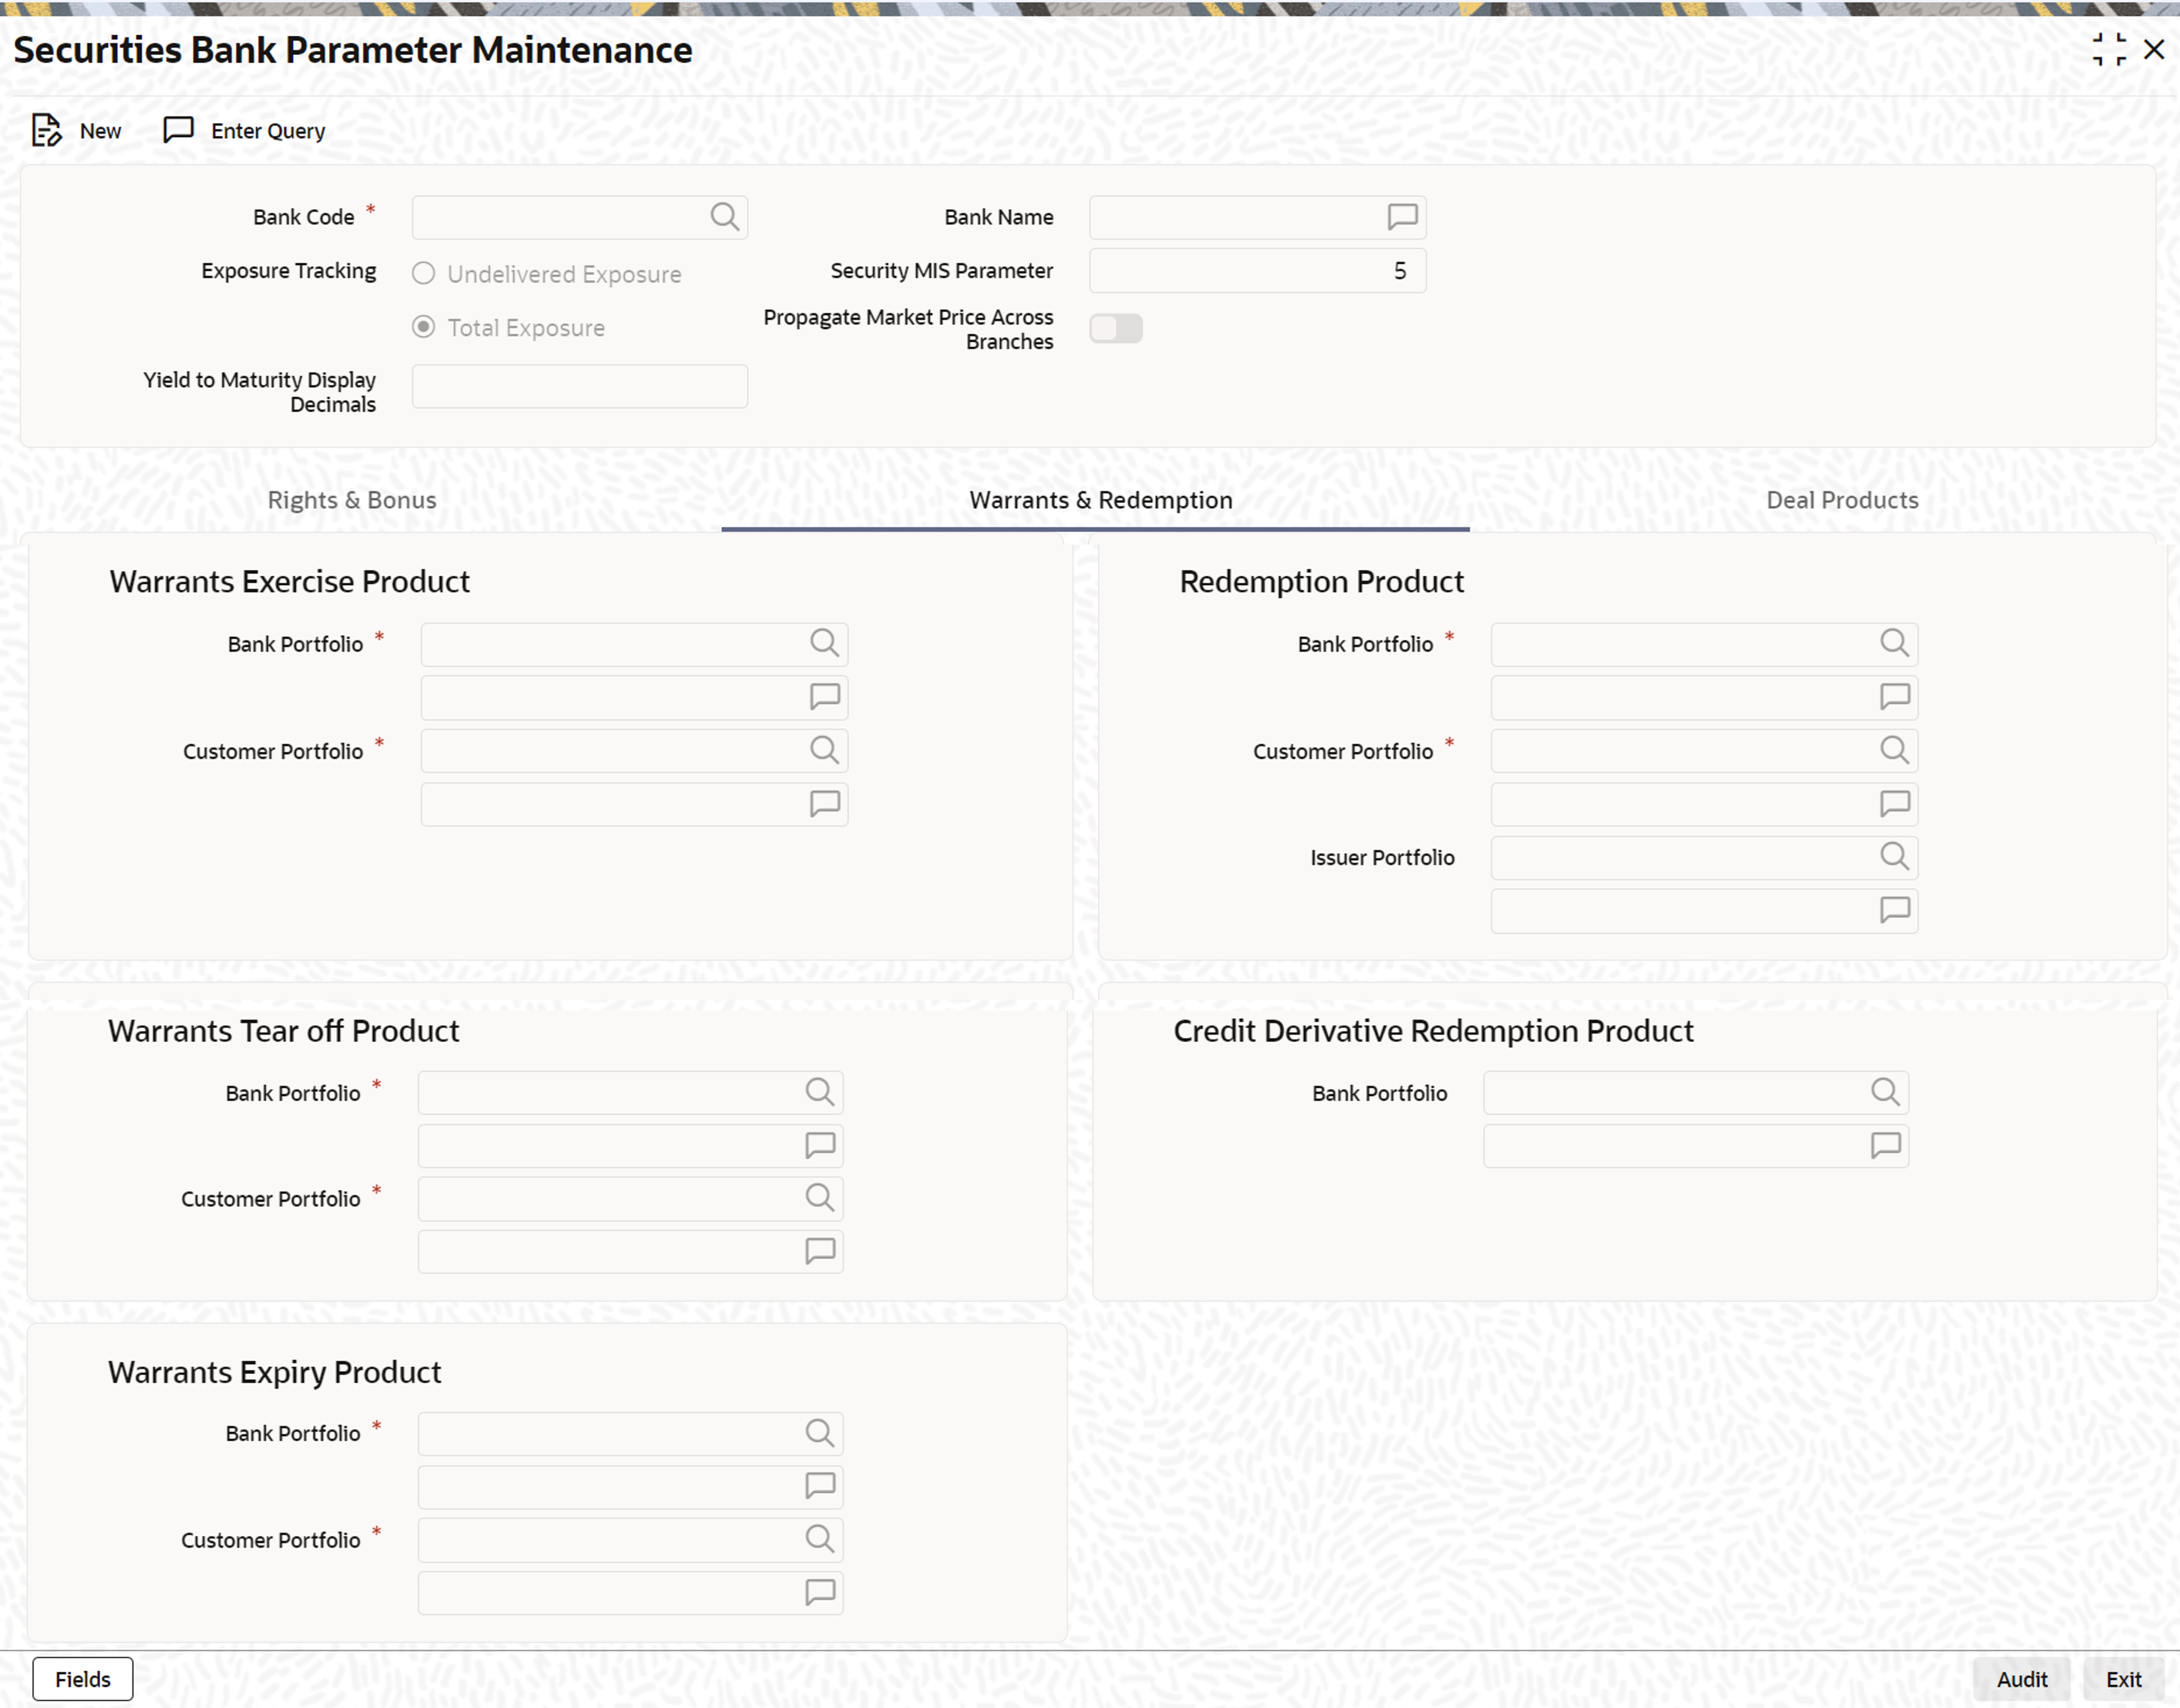Select Undelivered Exposure radio button
The image size is (2180, 1708).
pos(423,273)
